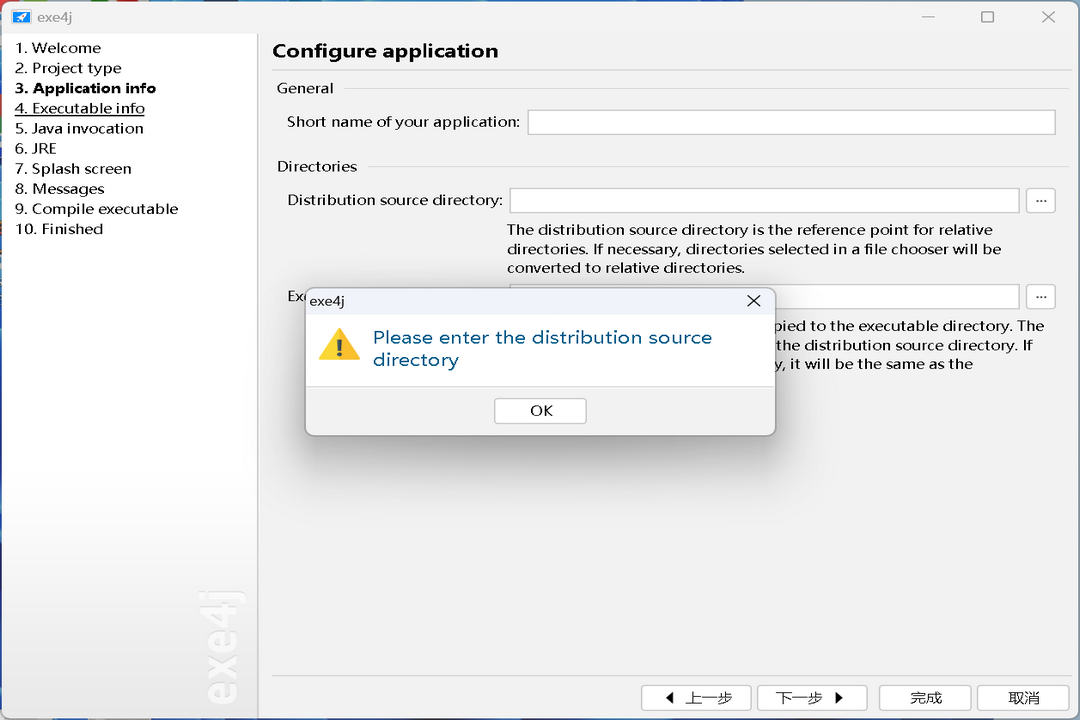Open step 9 Compile executable
Viewport: 1080px width, 720px height.
tap(97, 208)
